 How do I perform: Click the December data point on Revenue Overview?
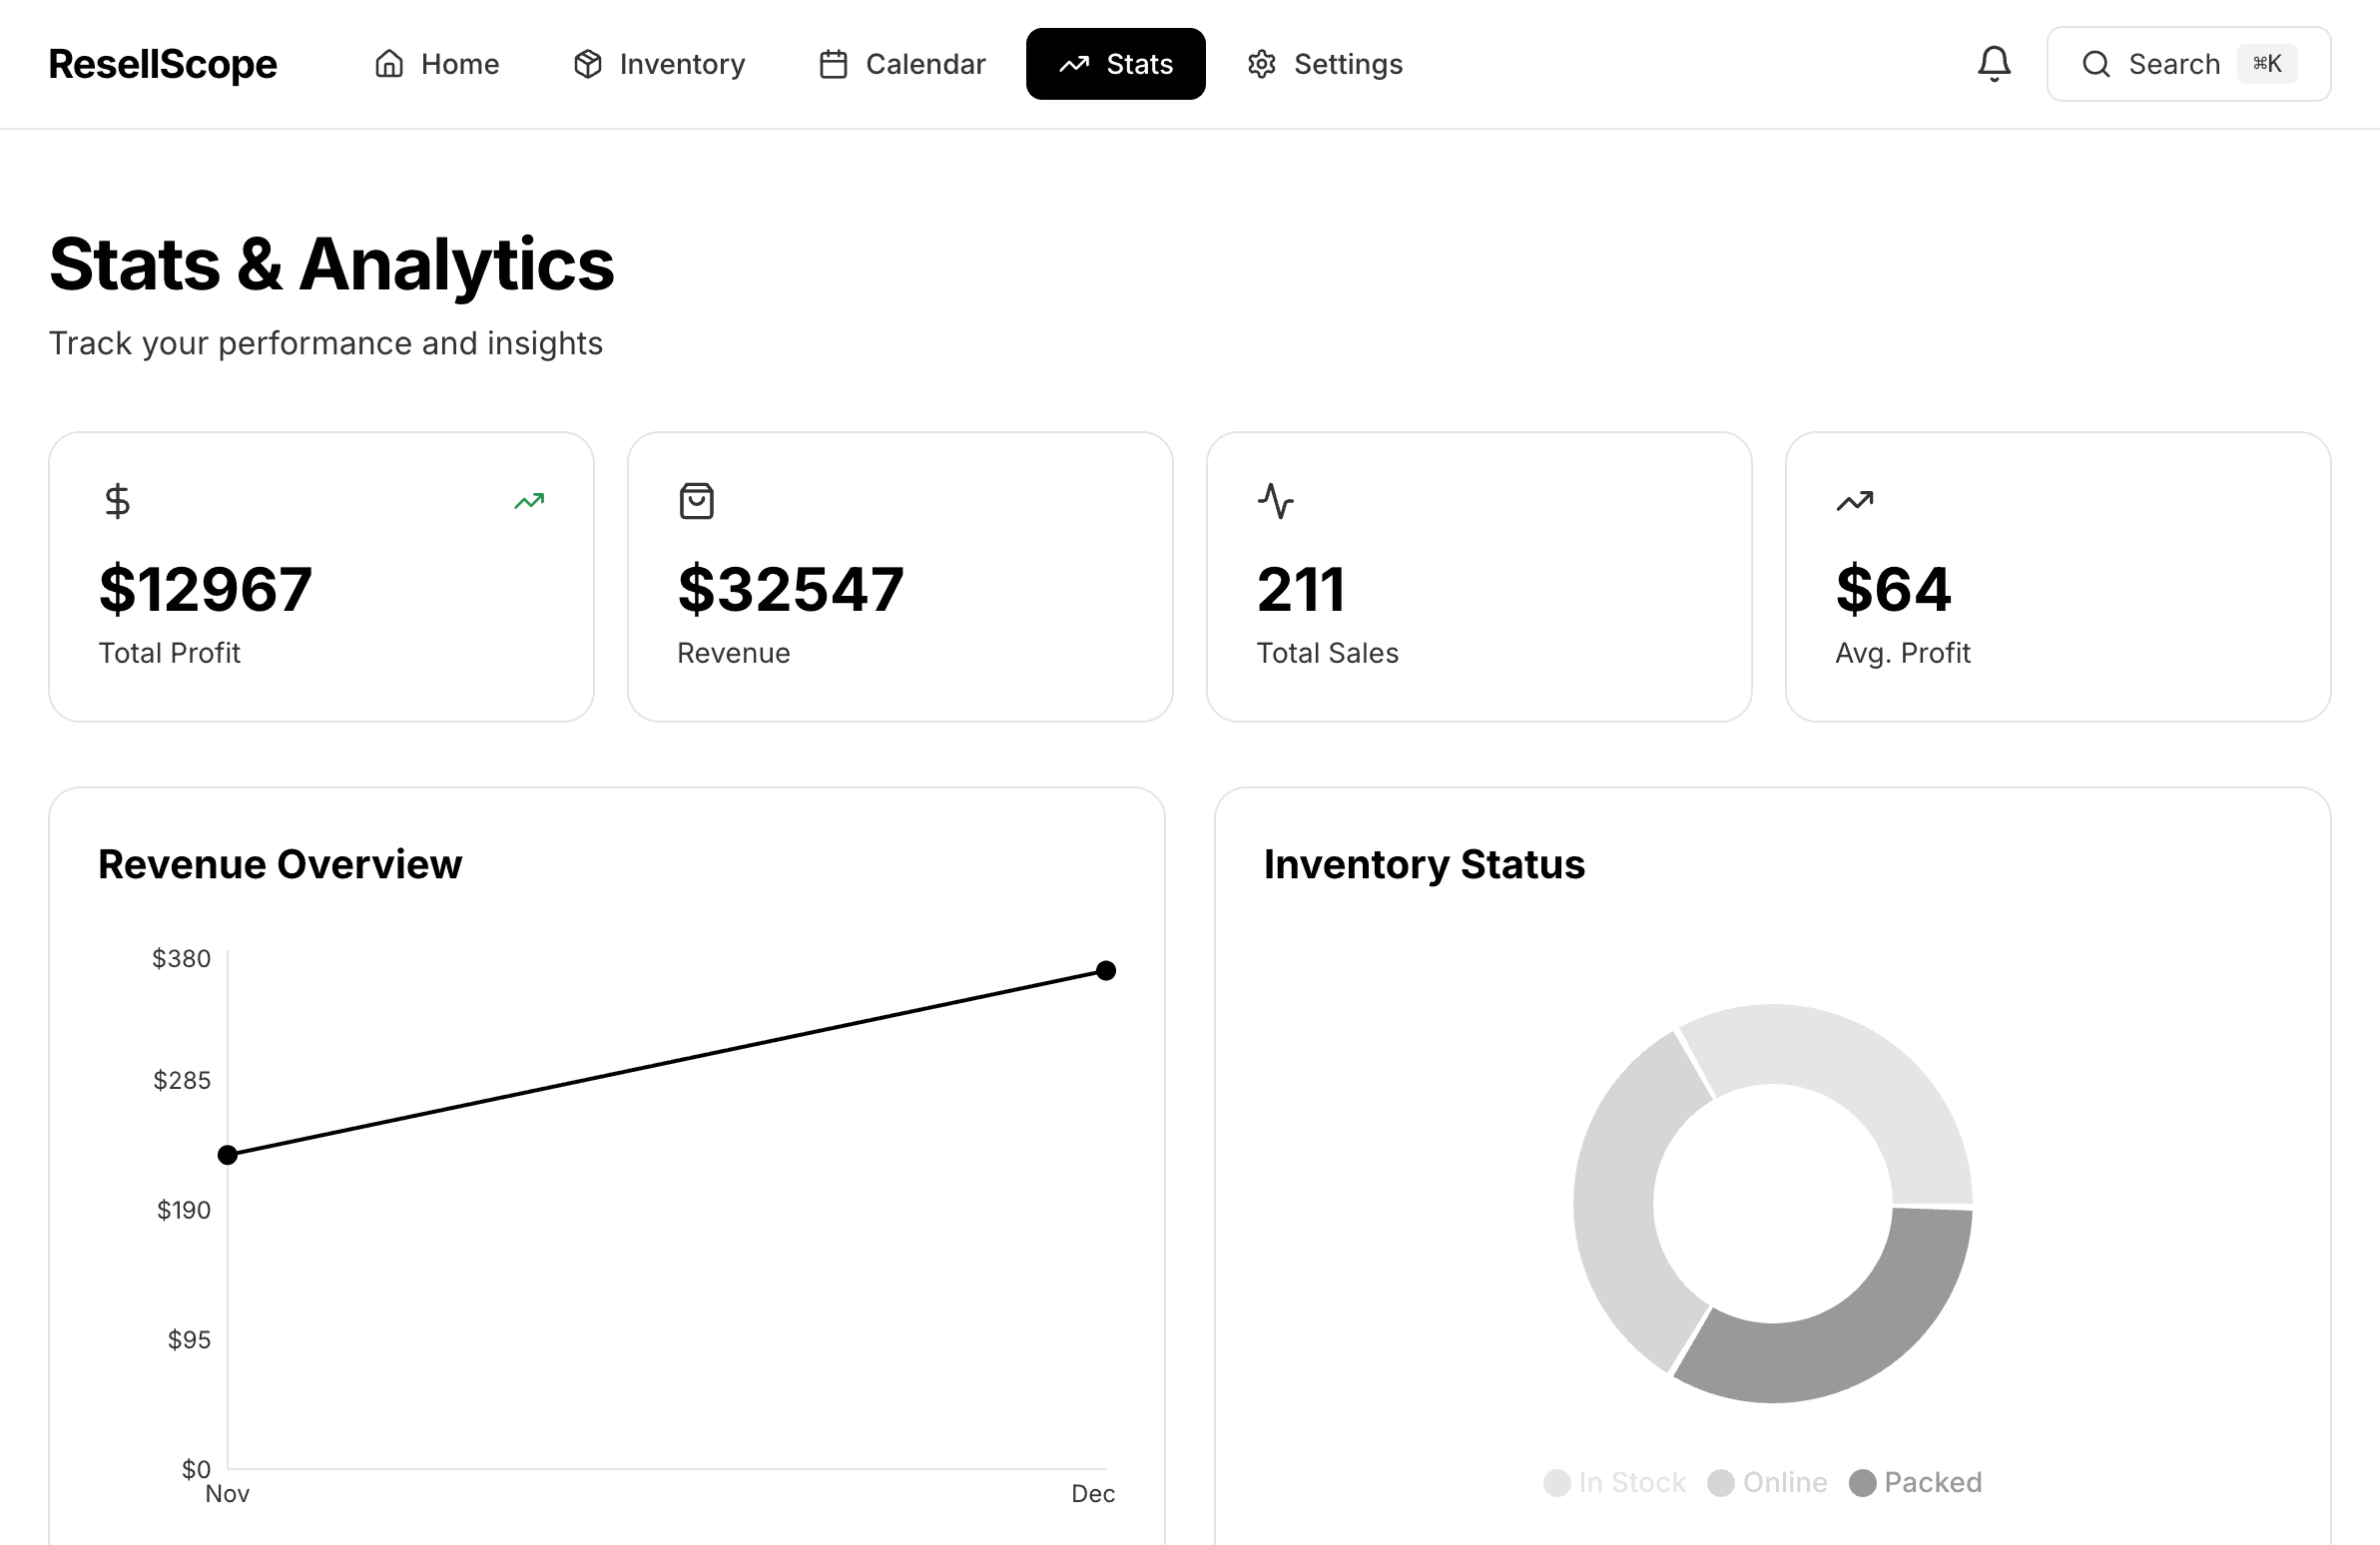tap(1106, 970)
